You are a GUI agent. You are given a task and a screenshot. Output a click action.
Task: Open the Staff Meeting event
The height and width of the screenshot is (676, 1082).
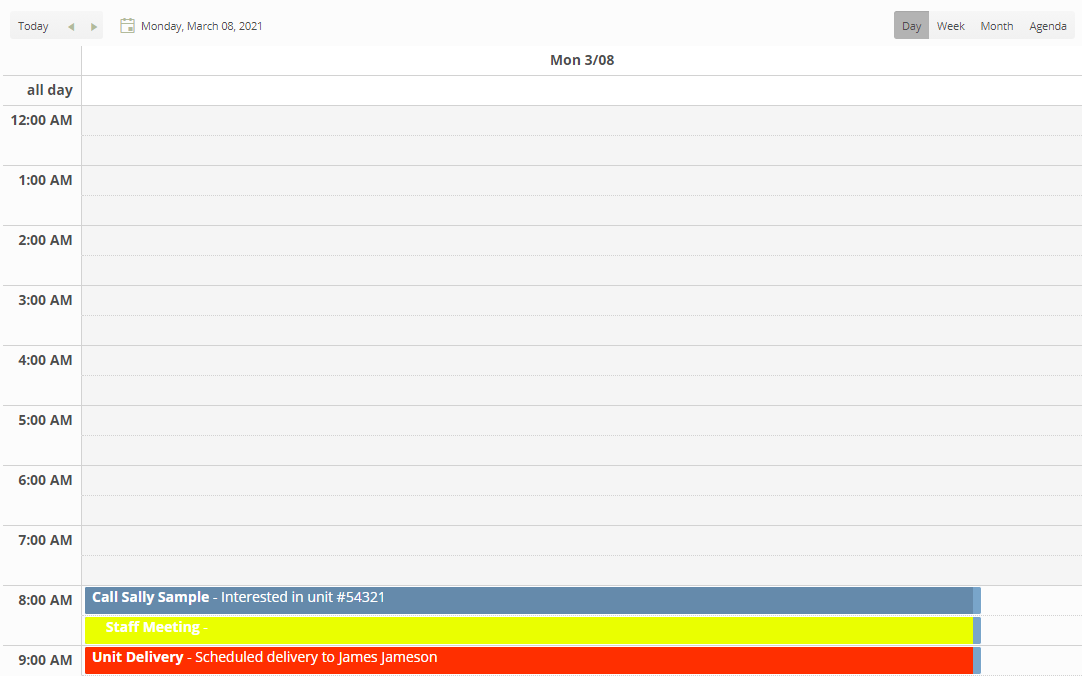pos(532,630)
